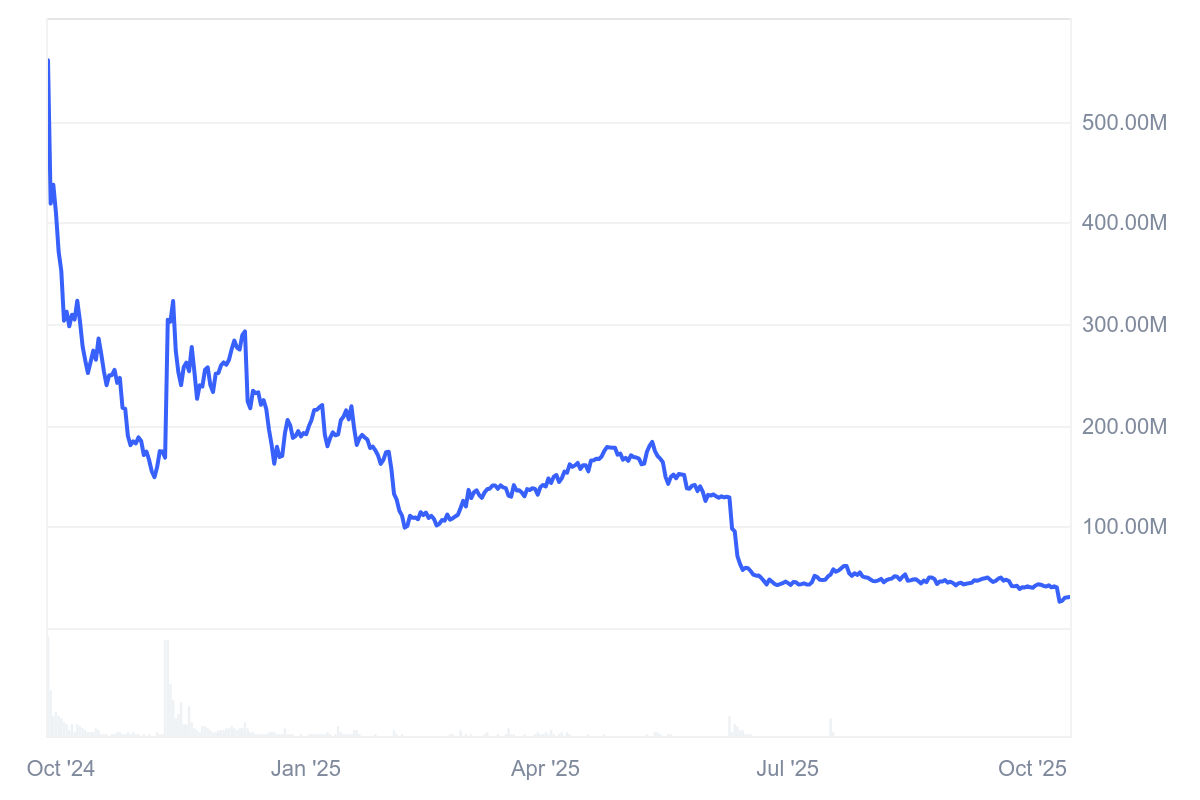Select the 200.00M axis value
The width and height of the screenshot is (1200, 800).
pyautogui.click(x=1124, y=427)
